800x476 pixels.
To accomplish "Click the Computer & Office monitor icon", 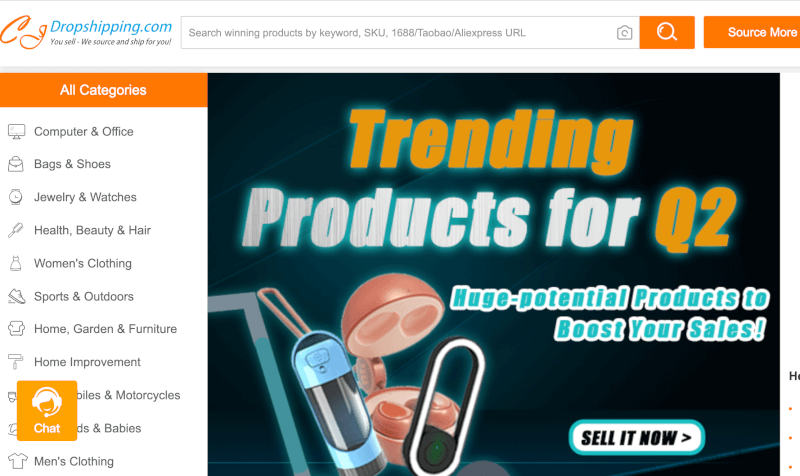I will (x=16, y=132).
